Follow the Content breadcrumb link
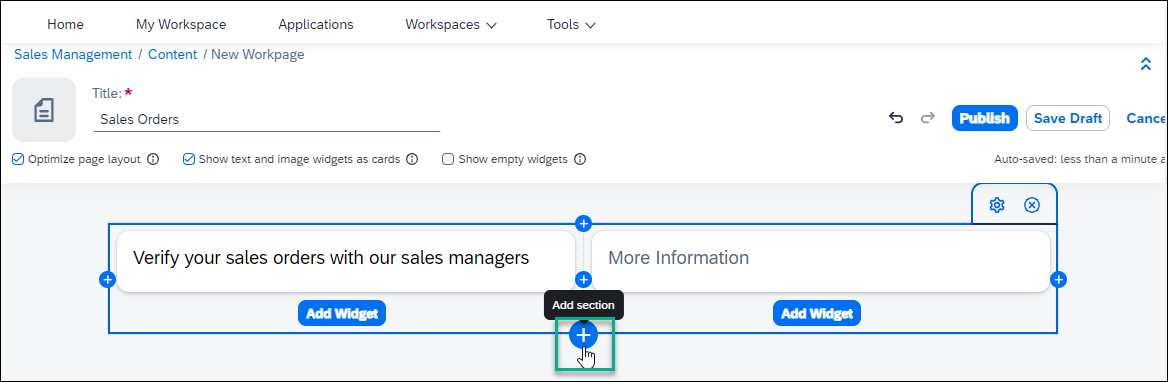 (173, 54)
